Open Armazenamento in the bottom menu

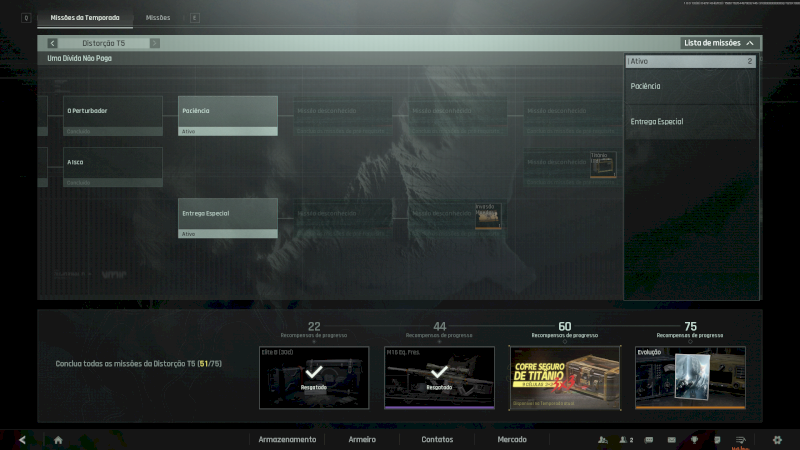coord(287,439)
